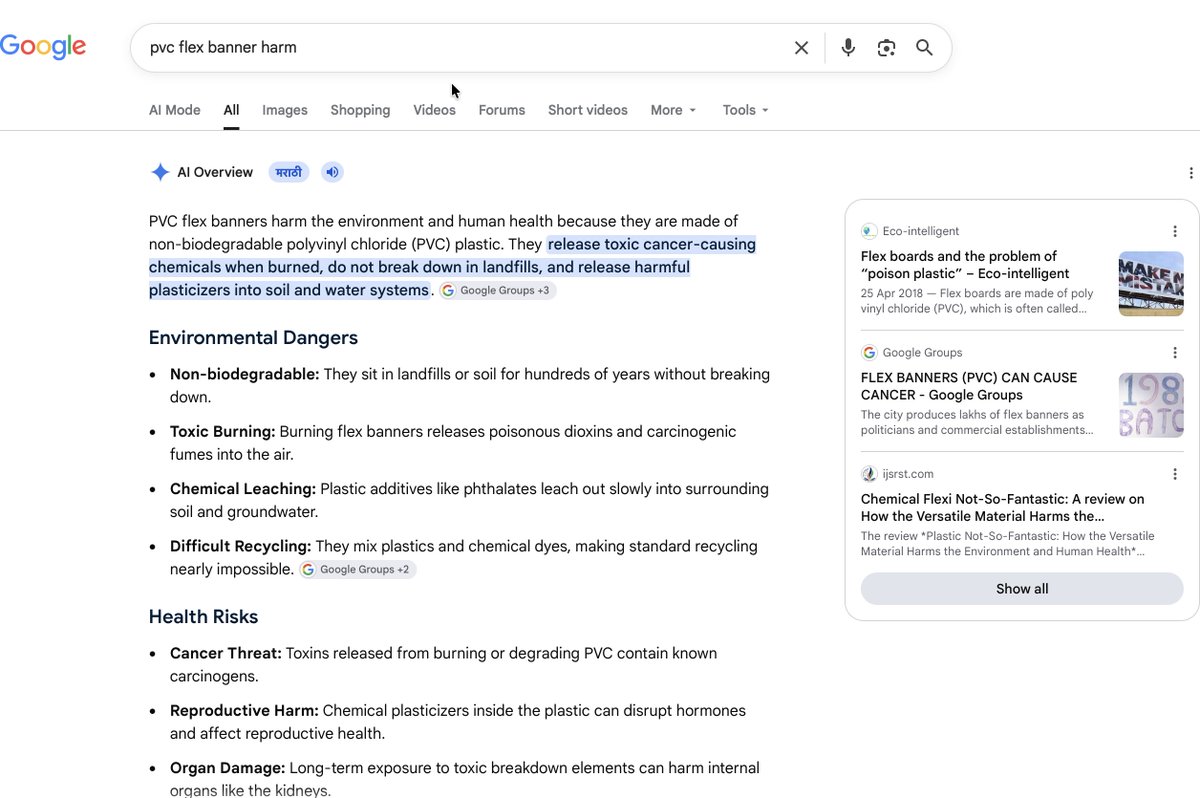The width and height of the screenshot is (1200, 798).
Task: Open the Videos tab
Action: coord(434,110)
